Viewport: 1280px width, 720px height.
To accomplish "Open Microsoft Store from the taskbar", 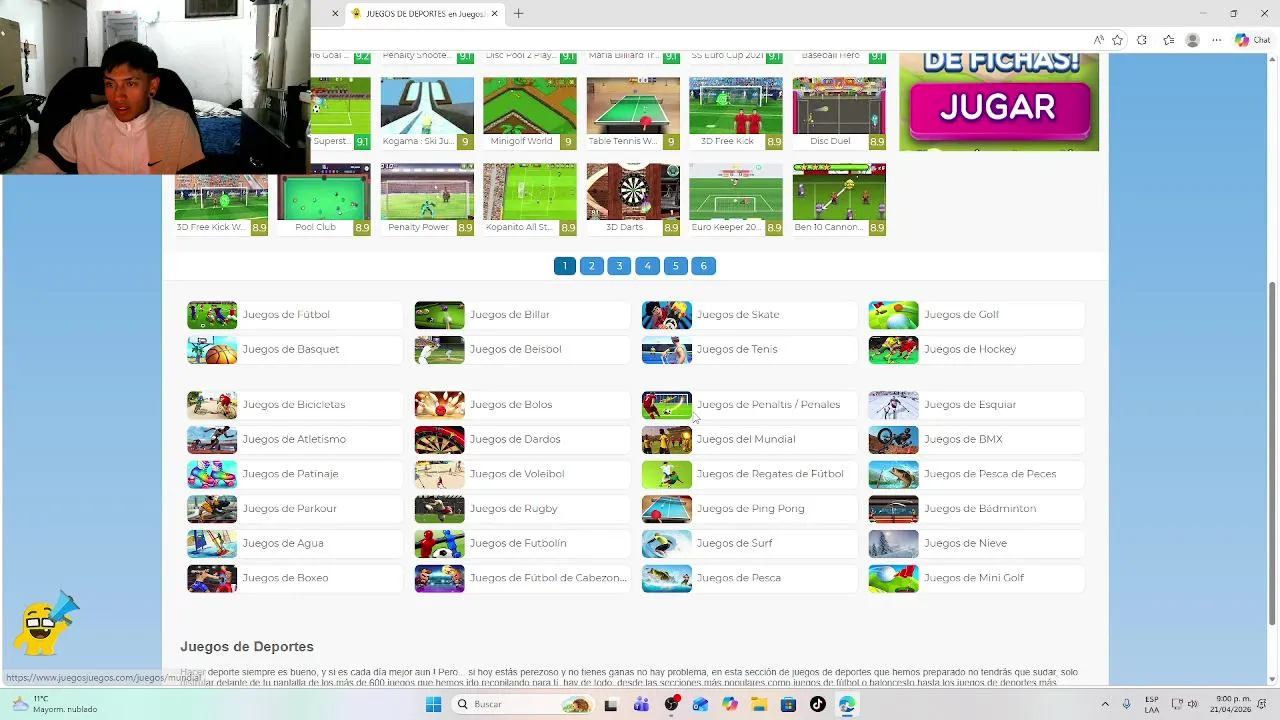I will (x=788, y=704).
